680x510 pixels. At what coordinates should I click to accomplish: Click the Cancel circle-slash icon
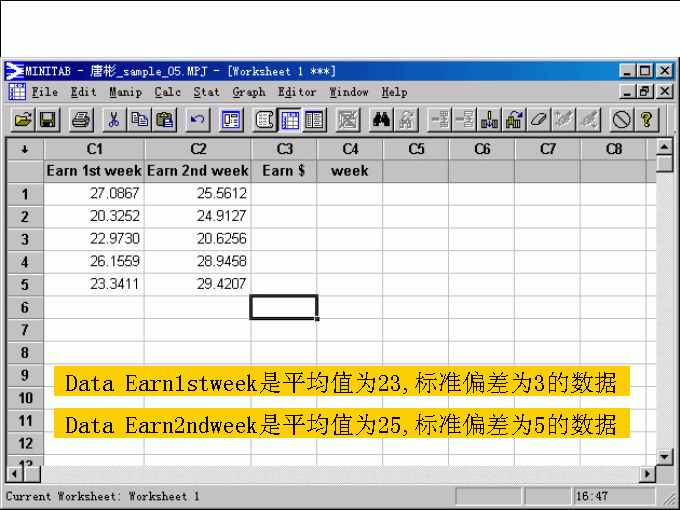click(621, 120)
